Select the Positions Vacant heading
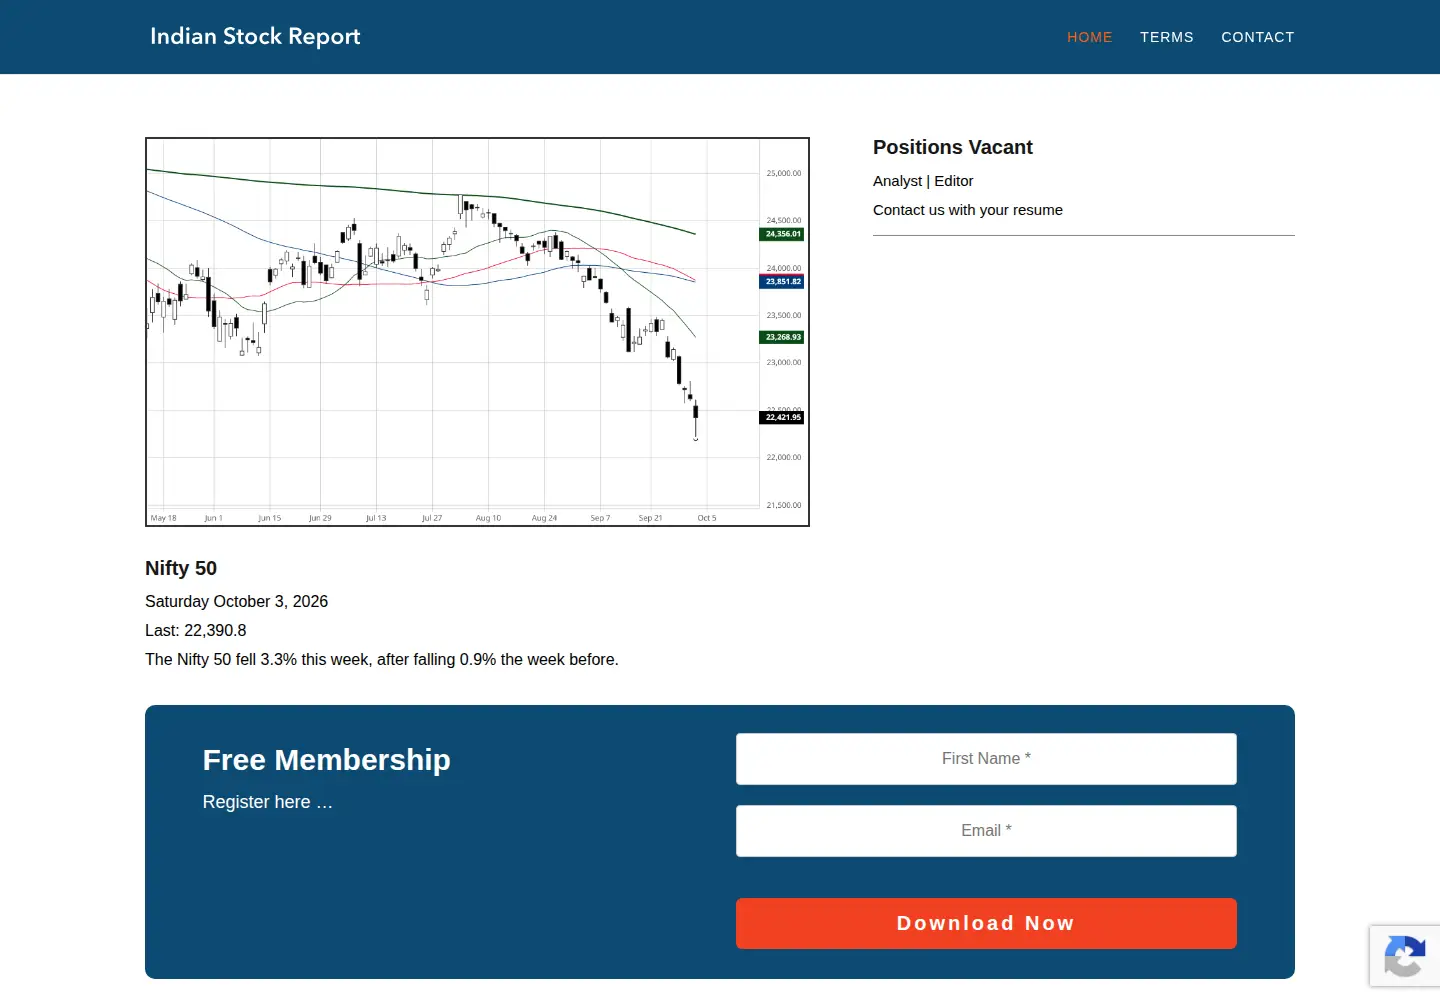The width and height of the screenshot is (1440, 1000). (953, 147)
